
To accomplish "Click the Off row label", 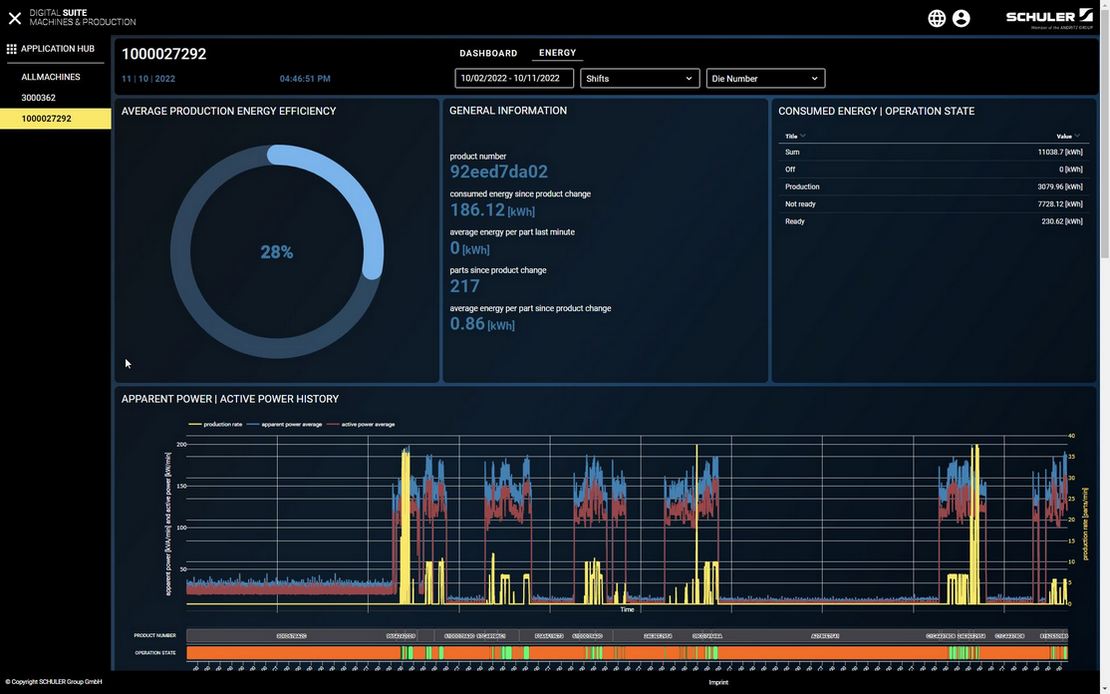I will pos(790,169).
